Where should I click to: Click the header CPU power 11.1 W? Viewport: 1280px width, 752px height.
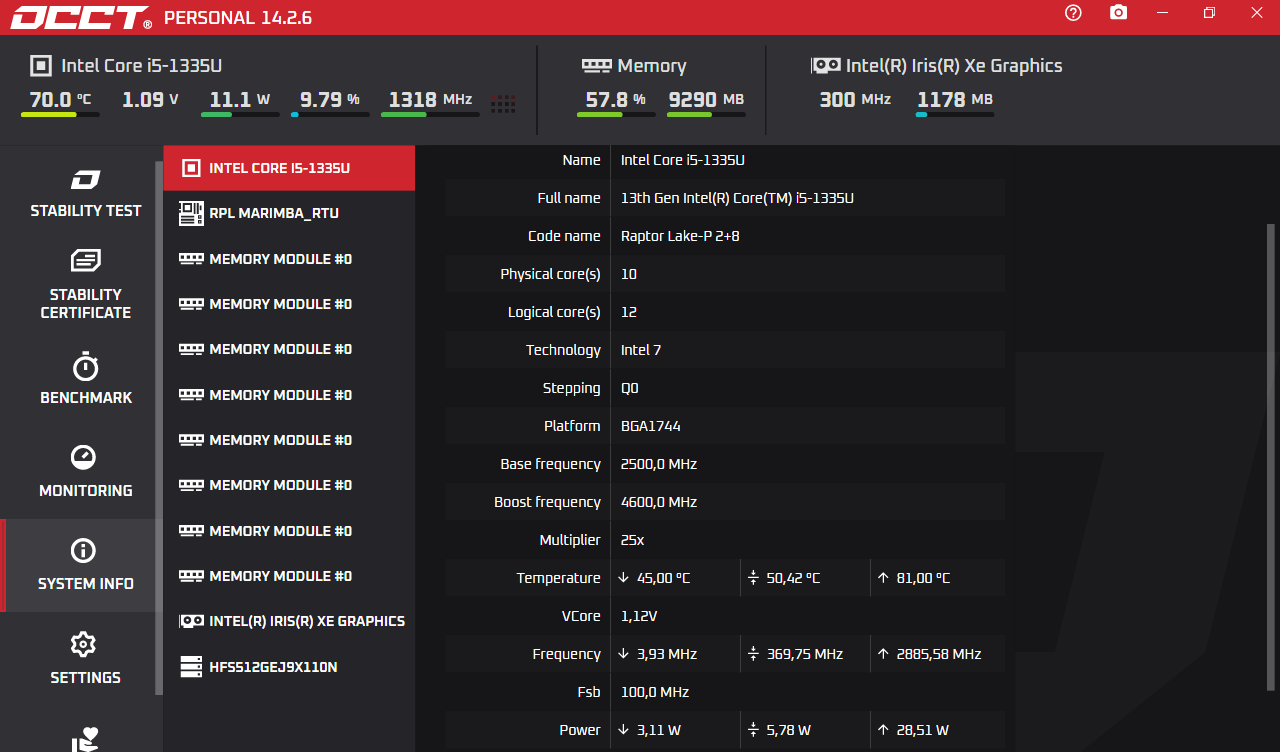tap(240, 100)
